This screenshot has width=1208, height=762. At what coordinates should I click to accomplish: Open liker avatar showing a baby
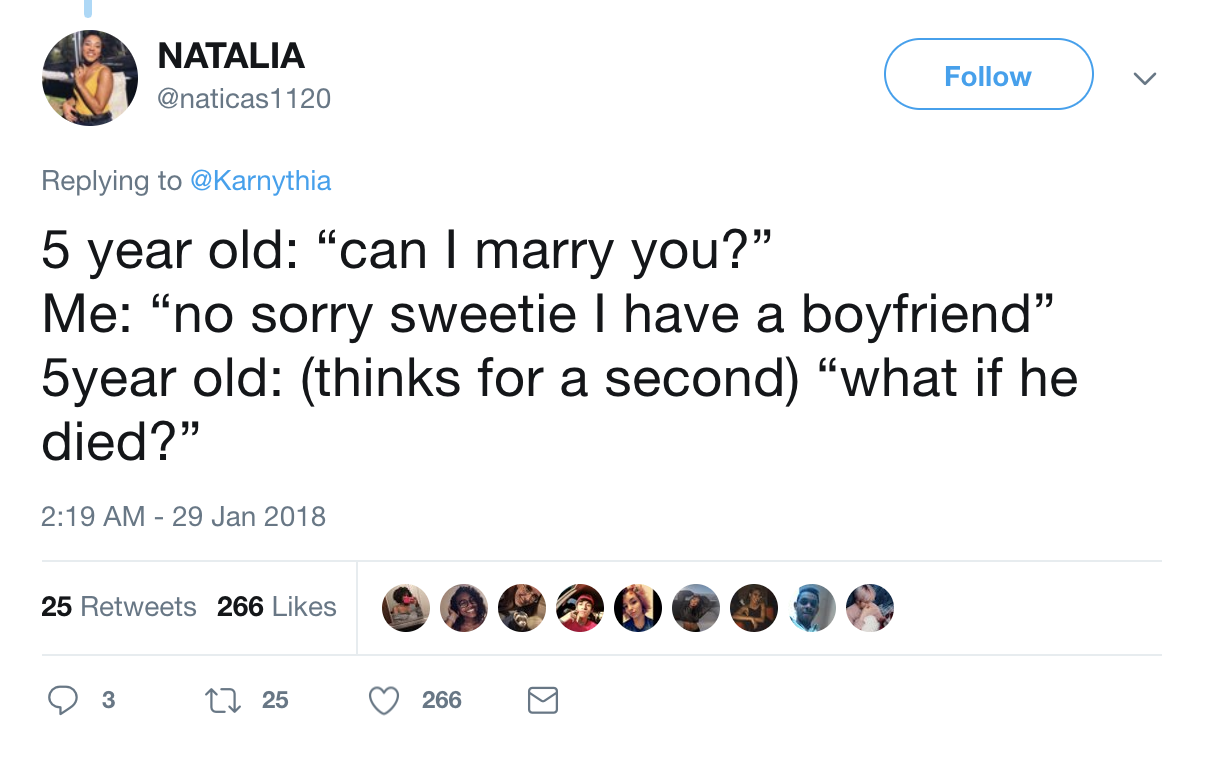(x=869, y=608)
